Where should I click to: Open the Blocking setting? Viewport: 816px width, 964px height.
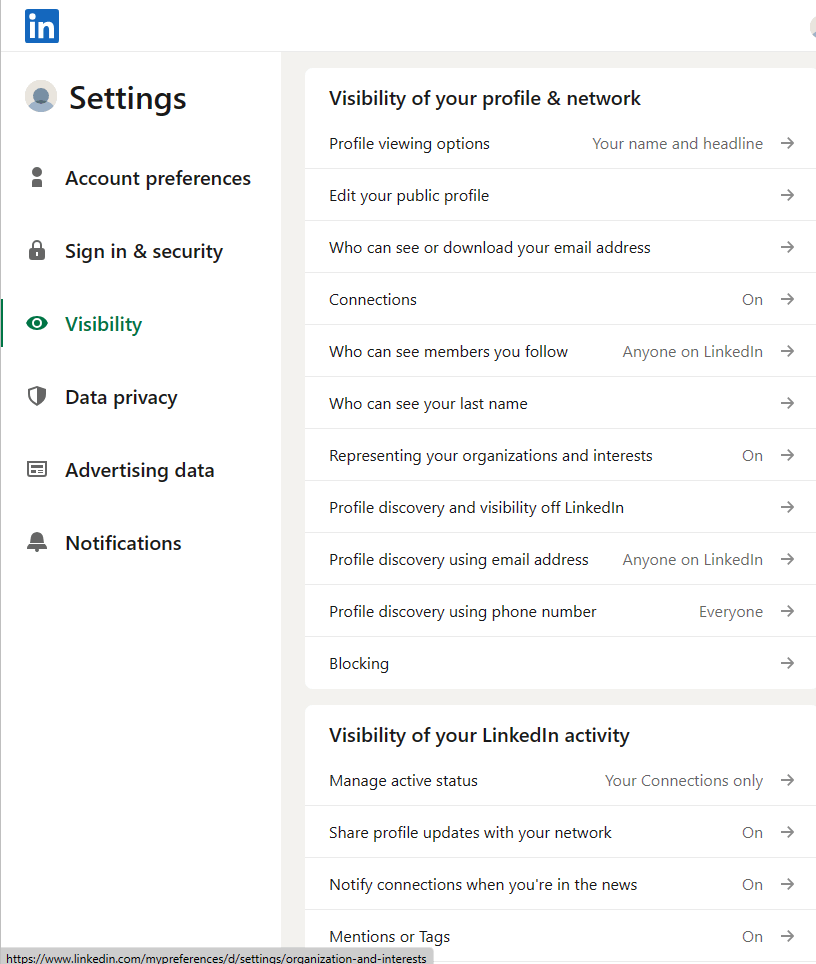[560, 663]
